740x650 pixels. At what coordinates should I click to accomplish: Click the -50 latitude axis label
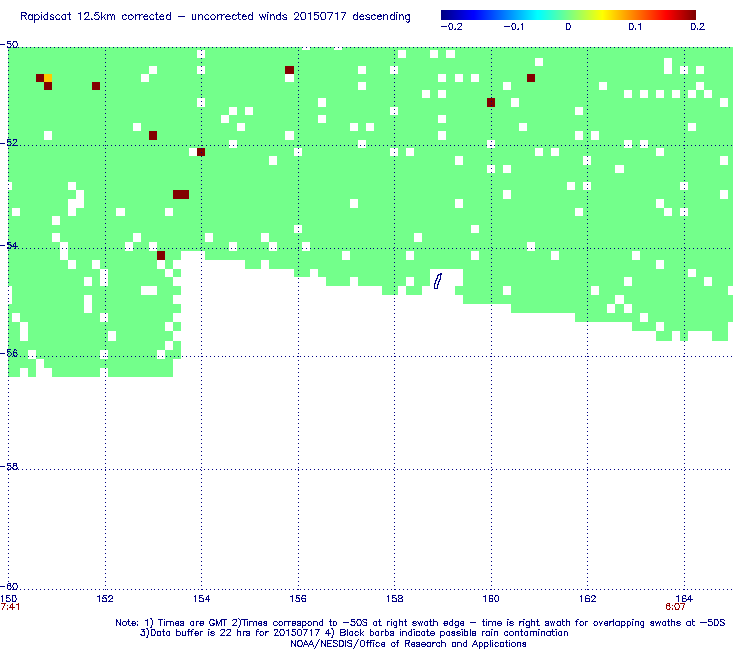click(9, 45)
